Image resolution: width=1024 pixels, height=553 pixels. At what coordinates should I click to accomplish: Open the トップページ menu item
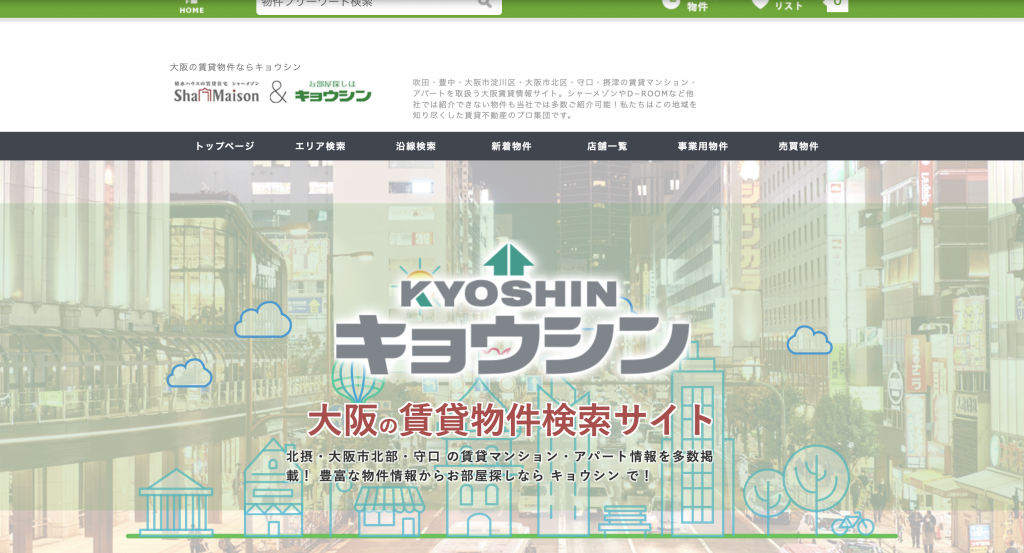pos(224,146)
